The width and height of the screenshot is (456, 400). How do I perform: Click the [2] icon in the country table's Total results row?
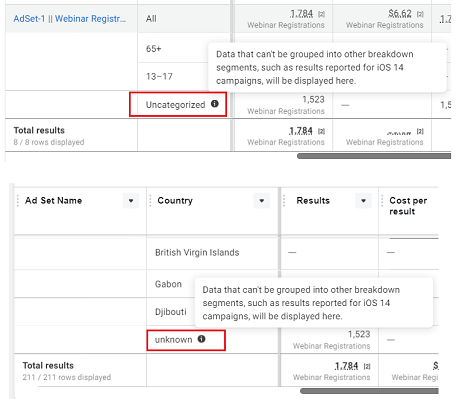[367, 366]
